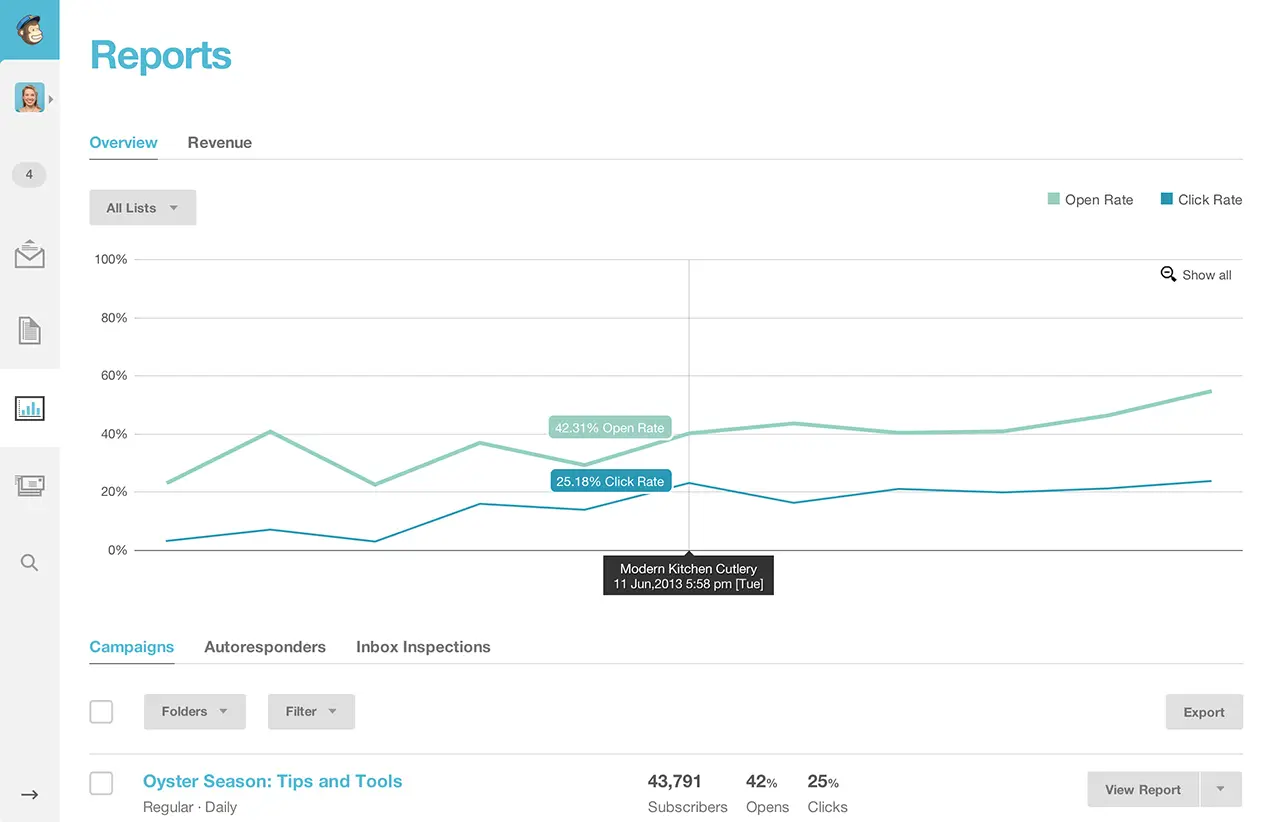Open the Lists cards icon in sidebar
The height and width of the screenshot is (822, 1272).
point(29,486)
